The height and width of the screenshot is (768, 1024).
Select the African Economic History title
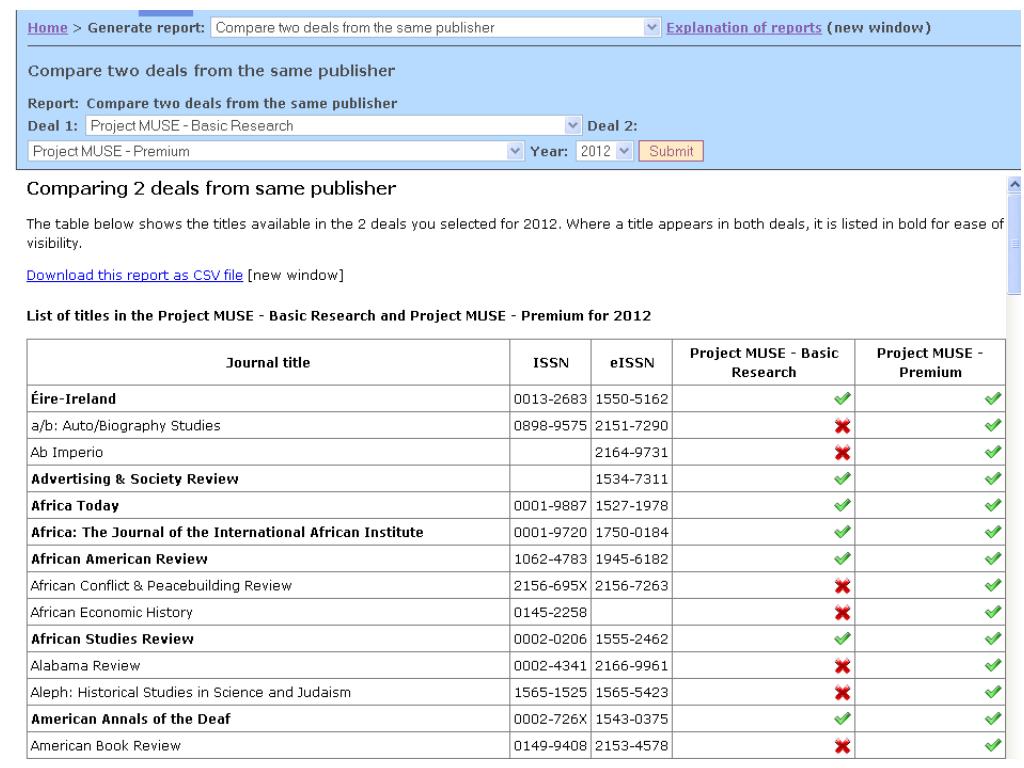(111, 613)
